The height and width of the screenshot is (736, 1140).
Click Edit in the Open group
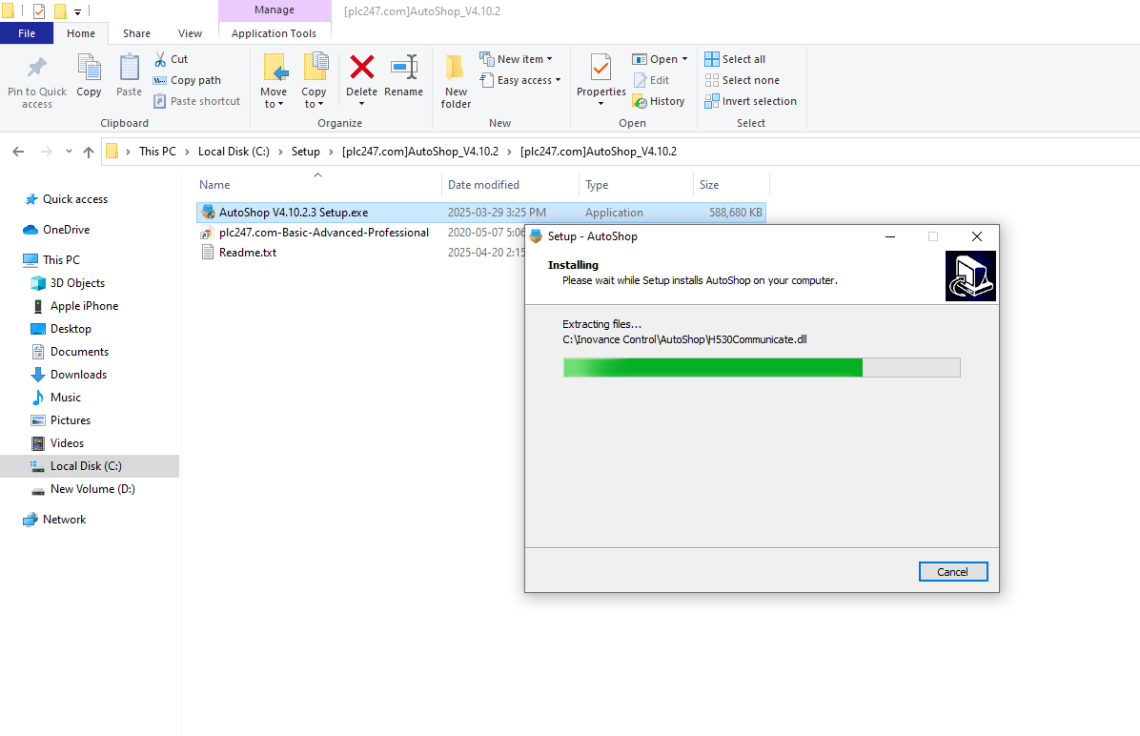pyautogui.click(x=651, y=80)
